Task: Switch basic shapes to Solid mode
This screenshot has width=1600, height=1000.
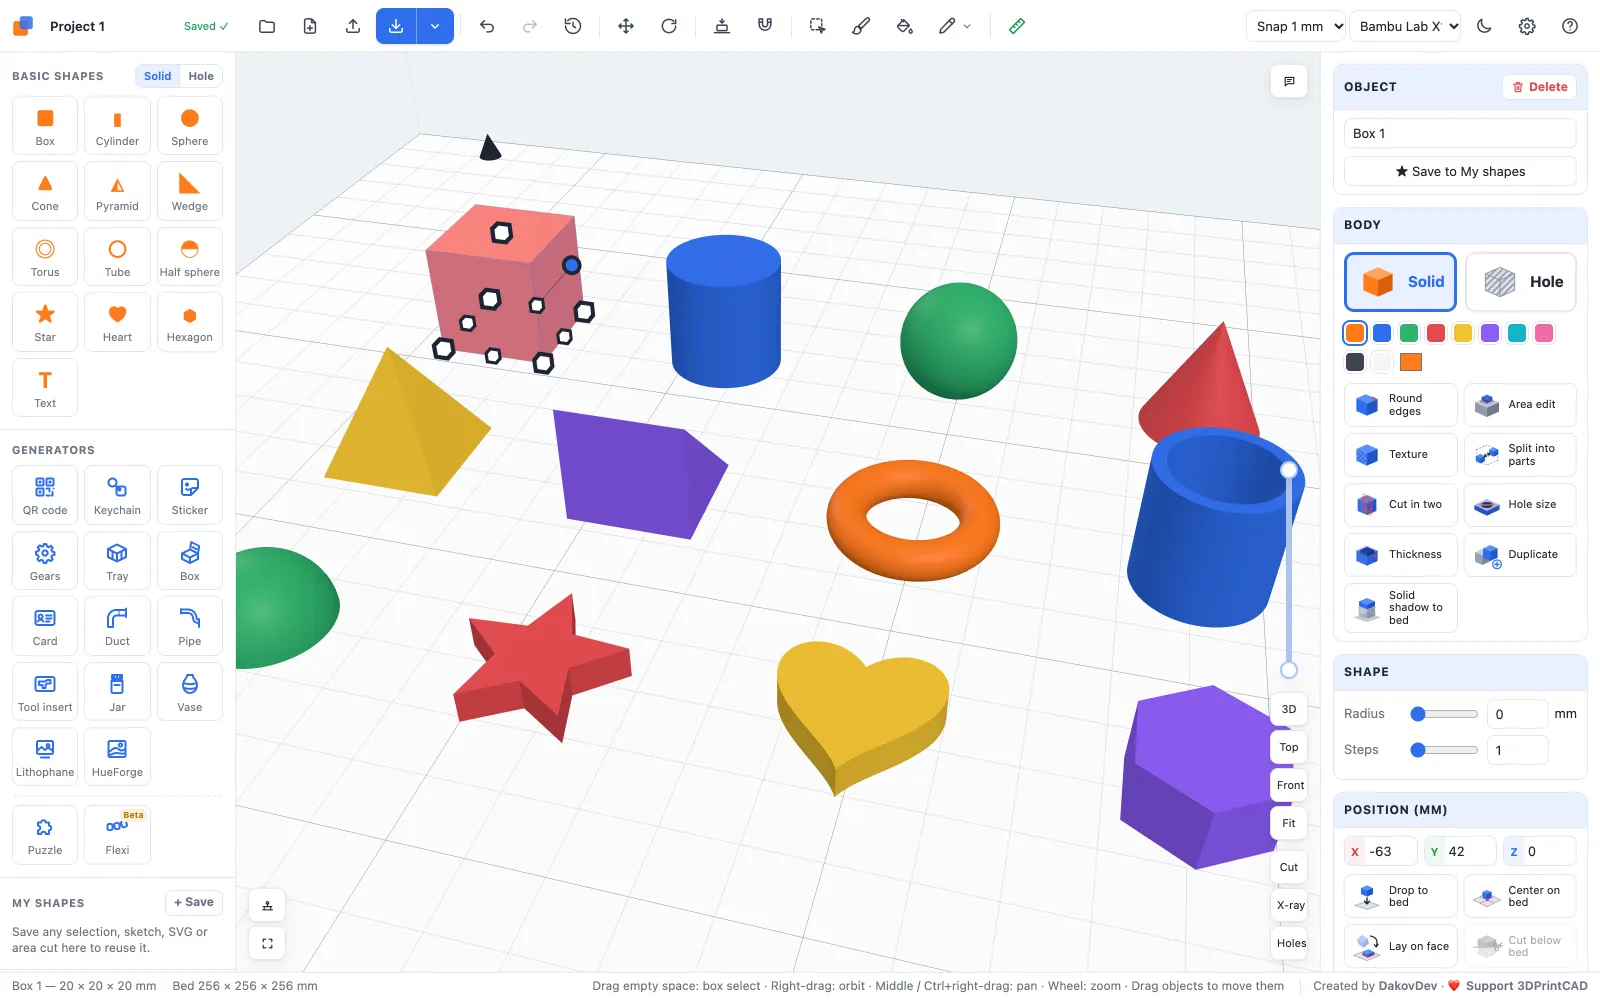Action: tap(157, 76)
